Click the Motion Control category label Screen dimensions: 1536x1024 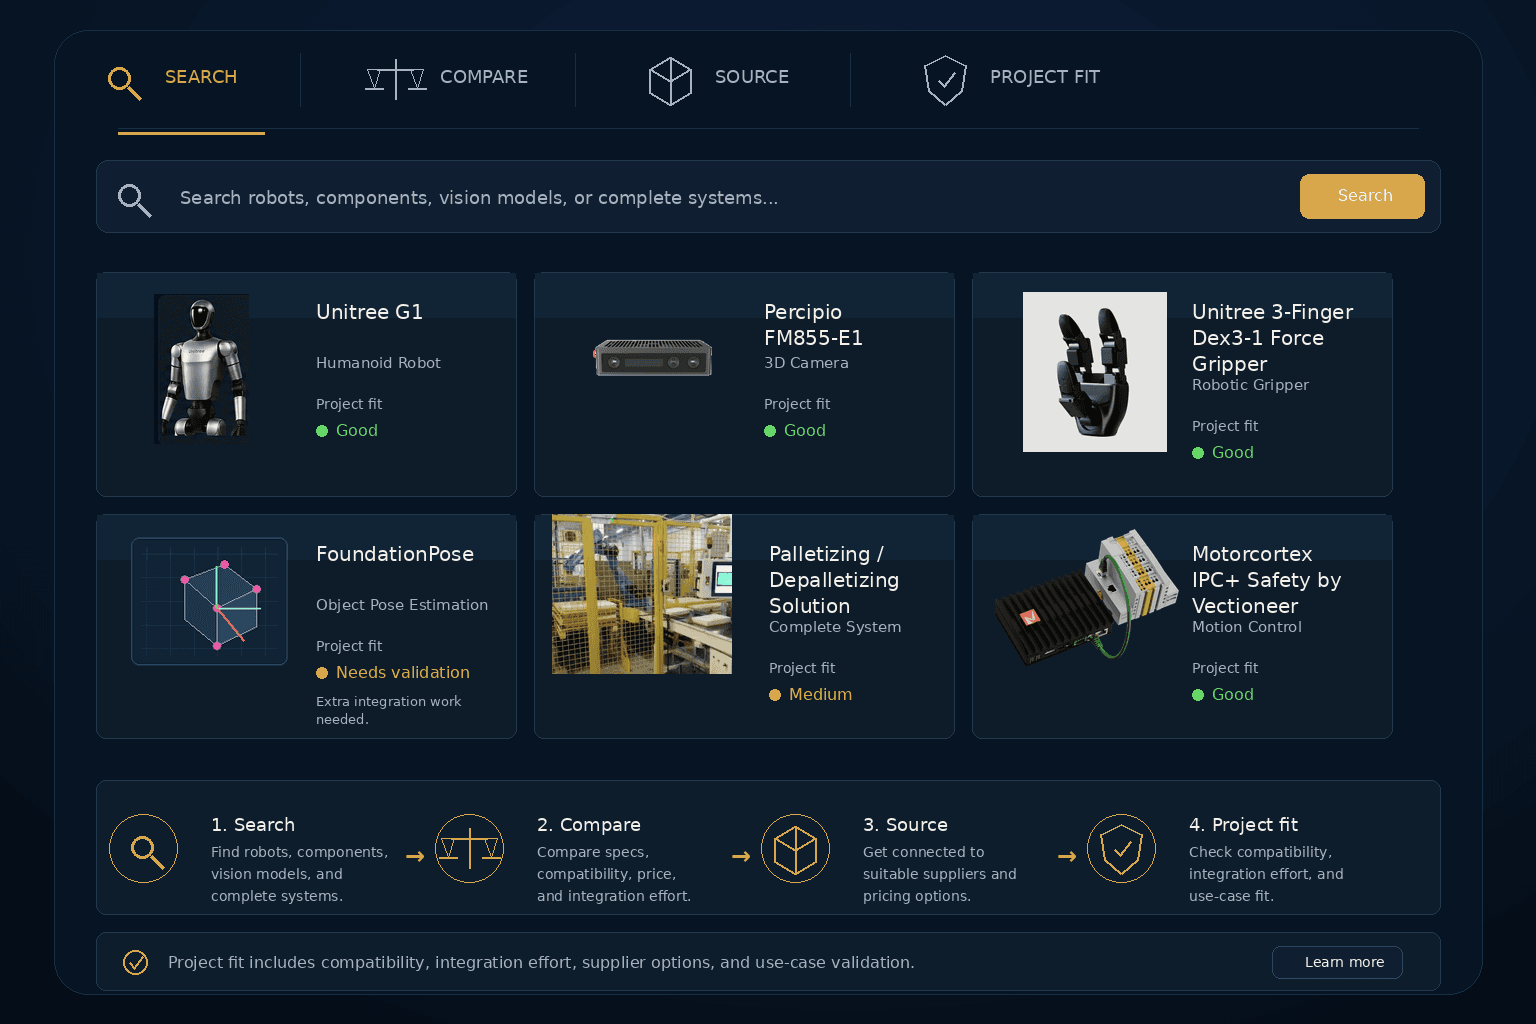[x=1246, y=627]
